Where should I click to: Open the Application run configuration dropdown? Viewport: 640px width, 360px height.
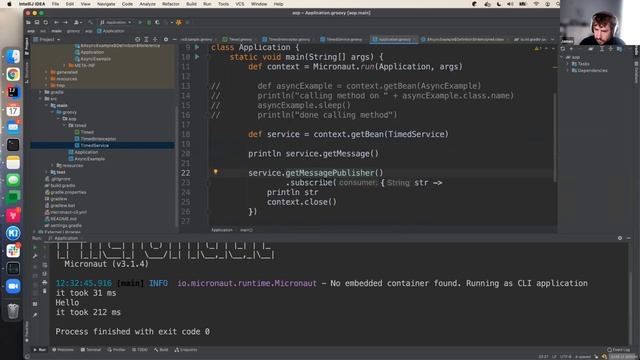116,22
